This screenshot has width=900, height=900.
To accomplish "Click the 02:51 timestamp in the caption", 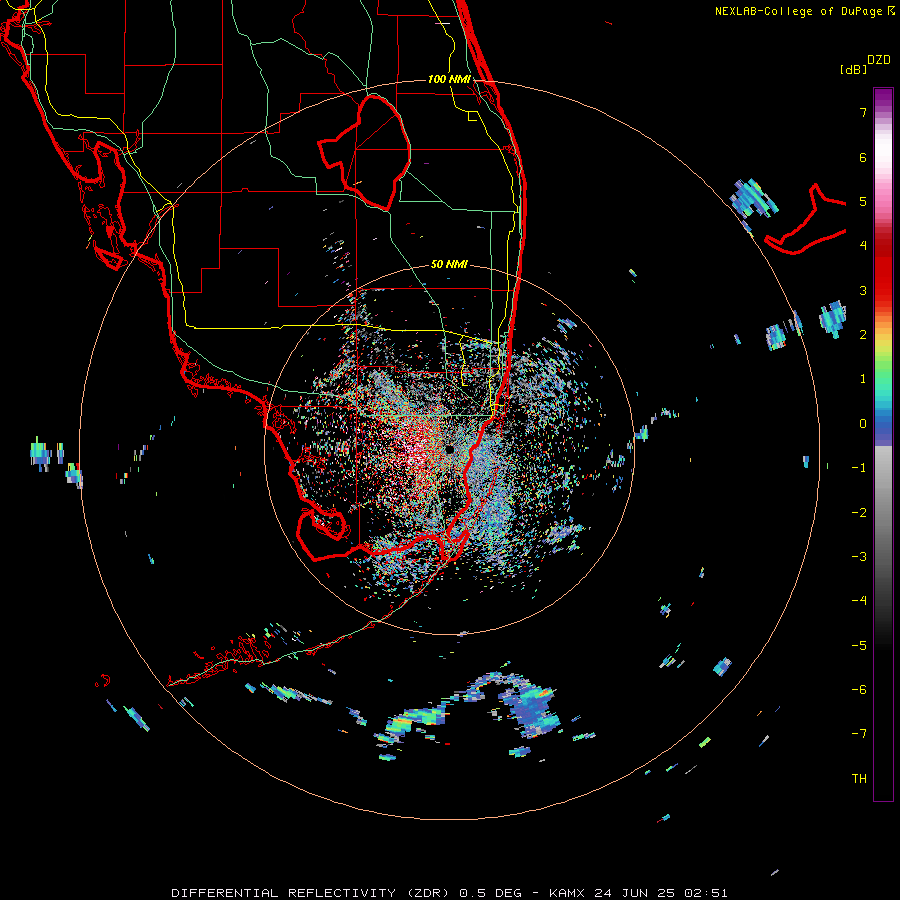I will pyautogui.click(x=706, y=893).
